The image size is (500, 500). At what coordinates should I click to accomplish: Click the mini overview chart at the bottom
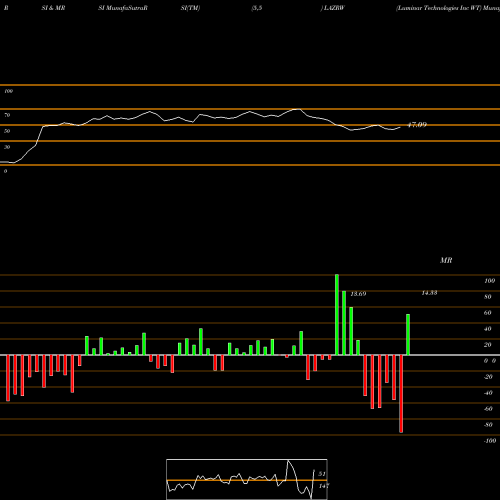pos(247,479)
